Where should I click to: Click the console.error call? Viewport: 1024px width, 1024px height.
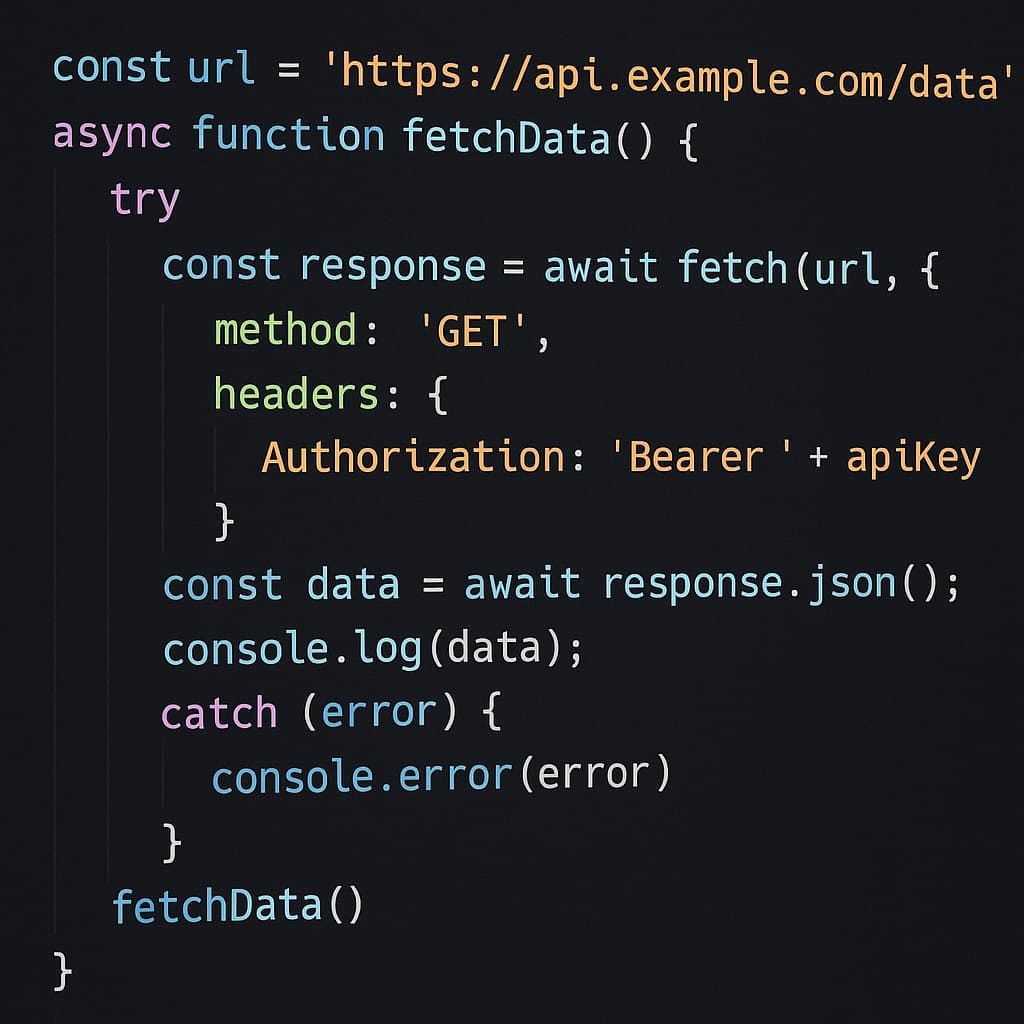[441, 775]
